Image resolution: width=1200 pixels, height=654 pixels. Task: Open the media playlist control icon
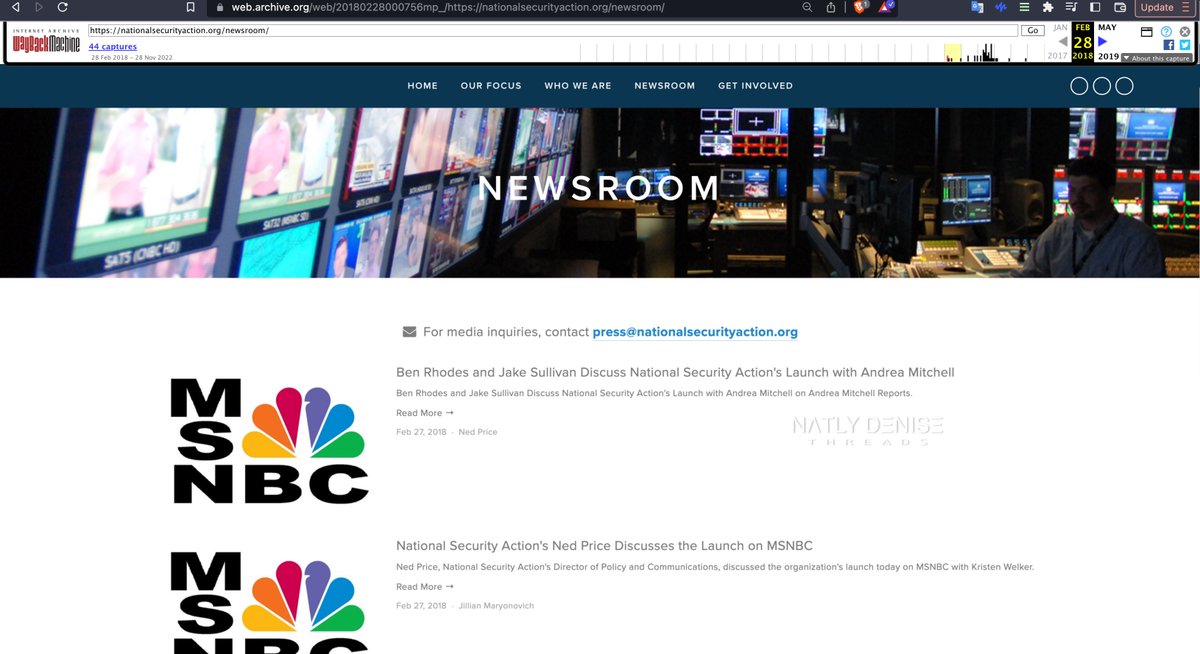(1071, 7)
